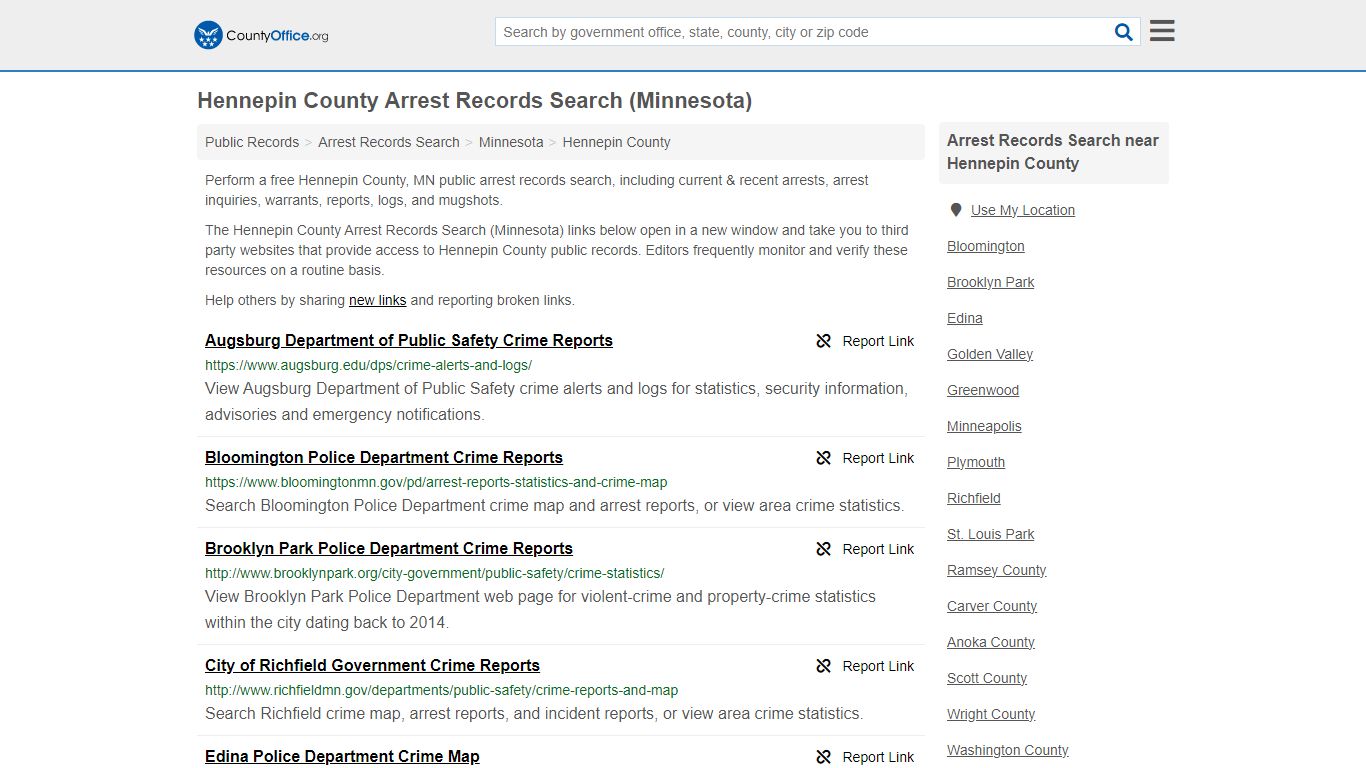This screenshot has height=768, width=1366.
Task: Click Report Link text for Augsburg entry
Action: click(878, 341)
